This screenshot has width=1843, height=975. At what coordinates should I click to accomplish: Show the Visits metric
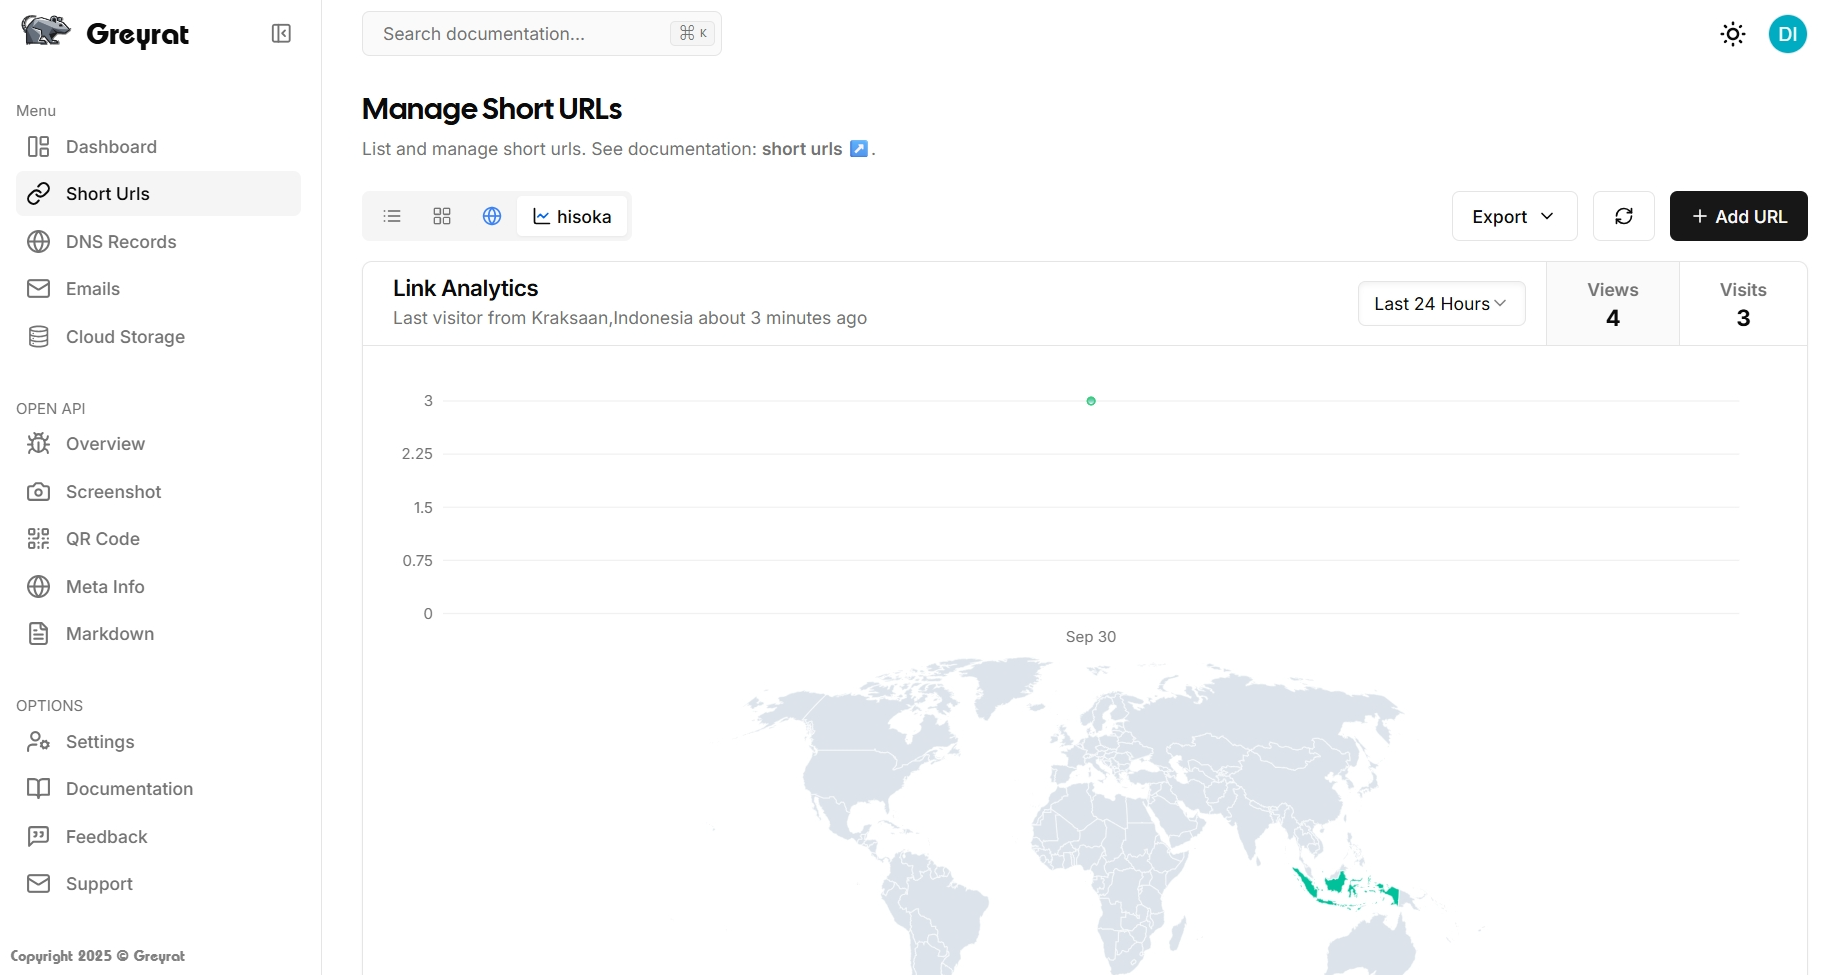[x=1742, y=304]
